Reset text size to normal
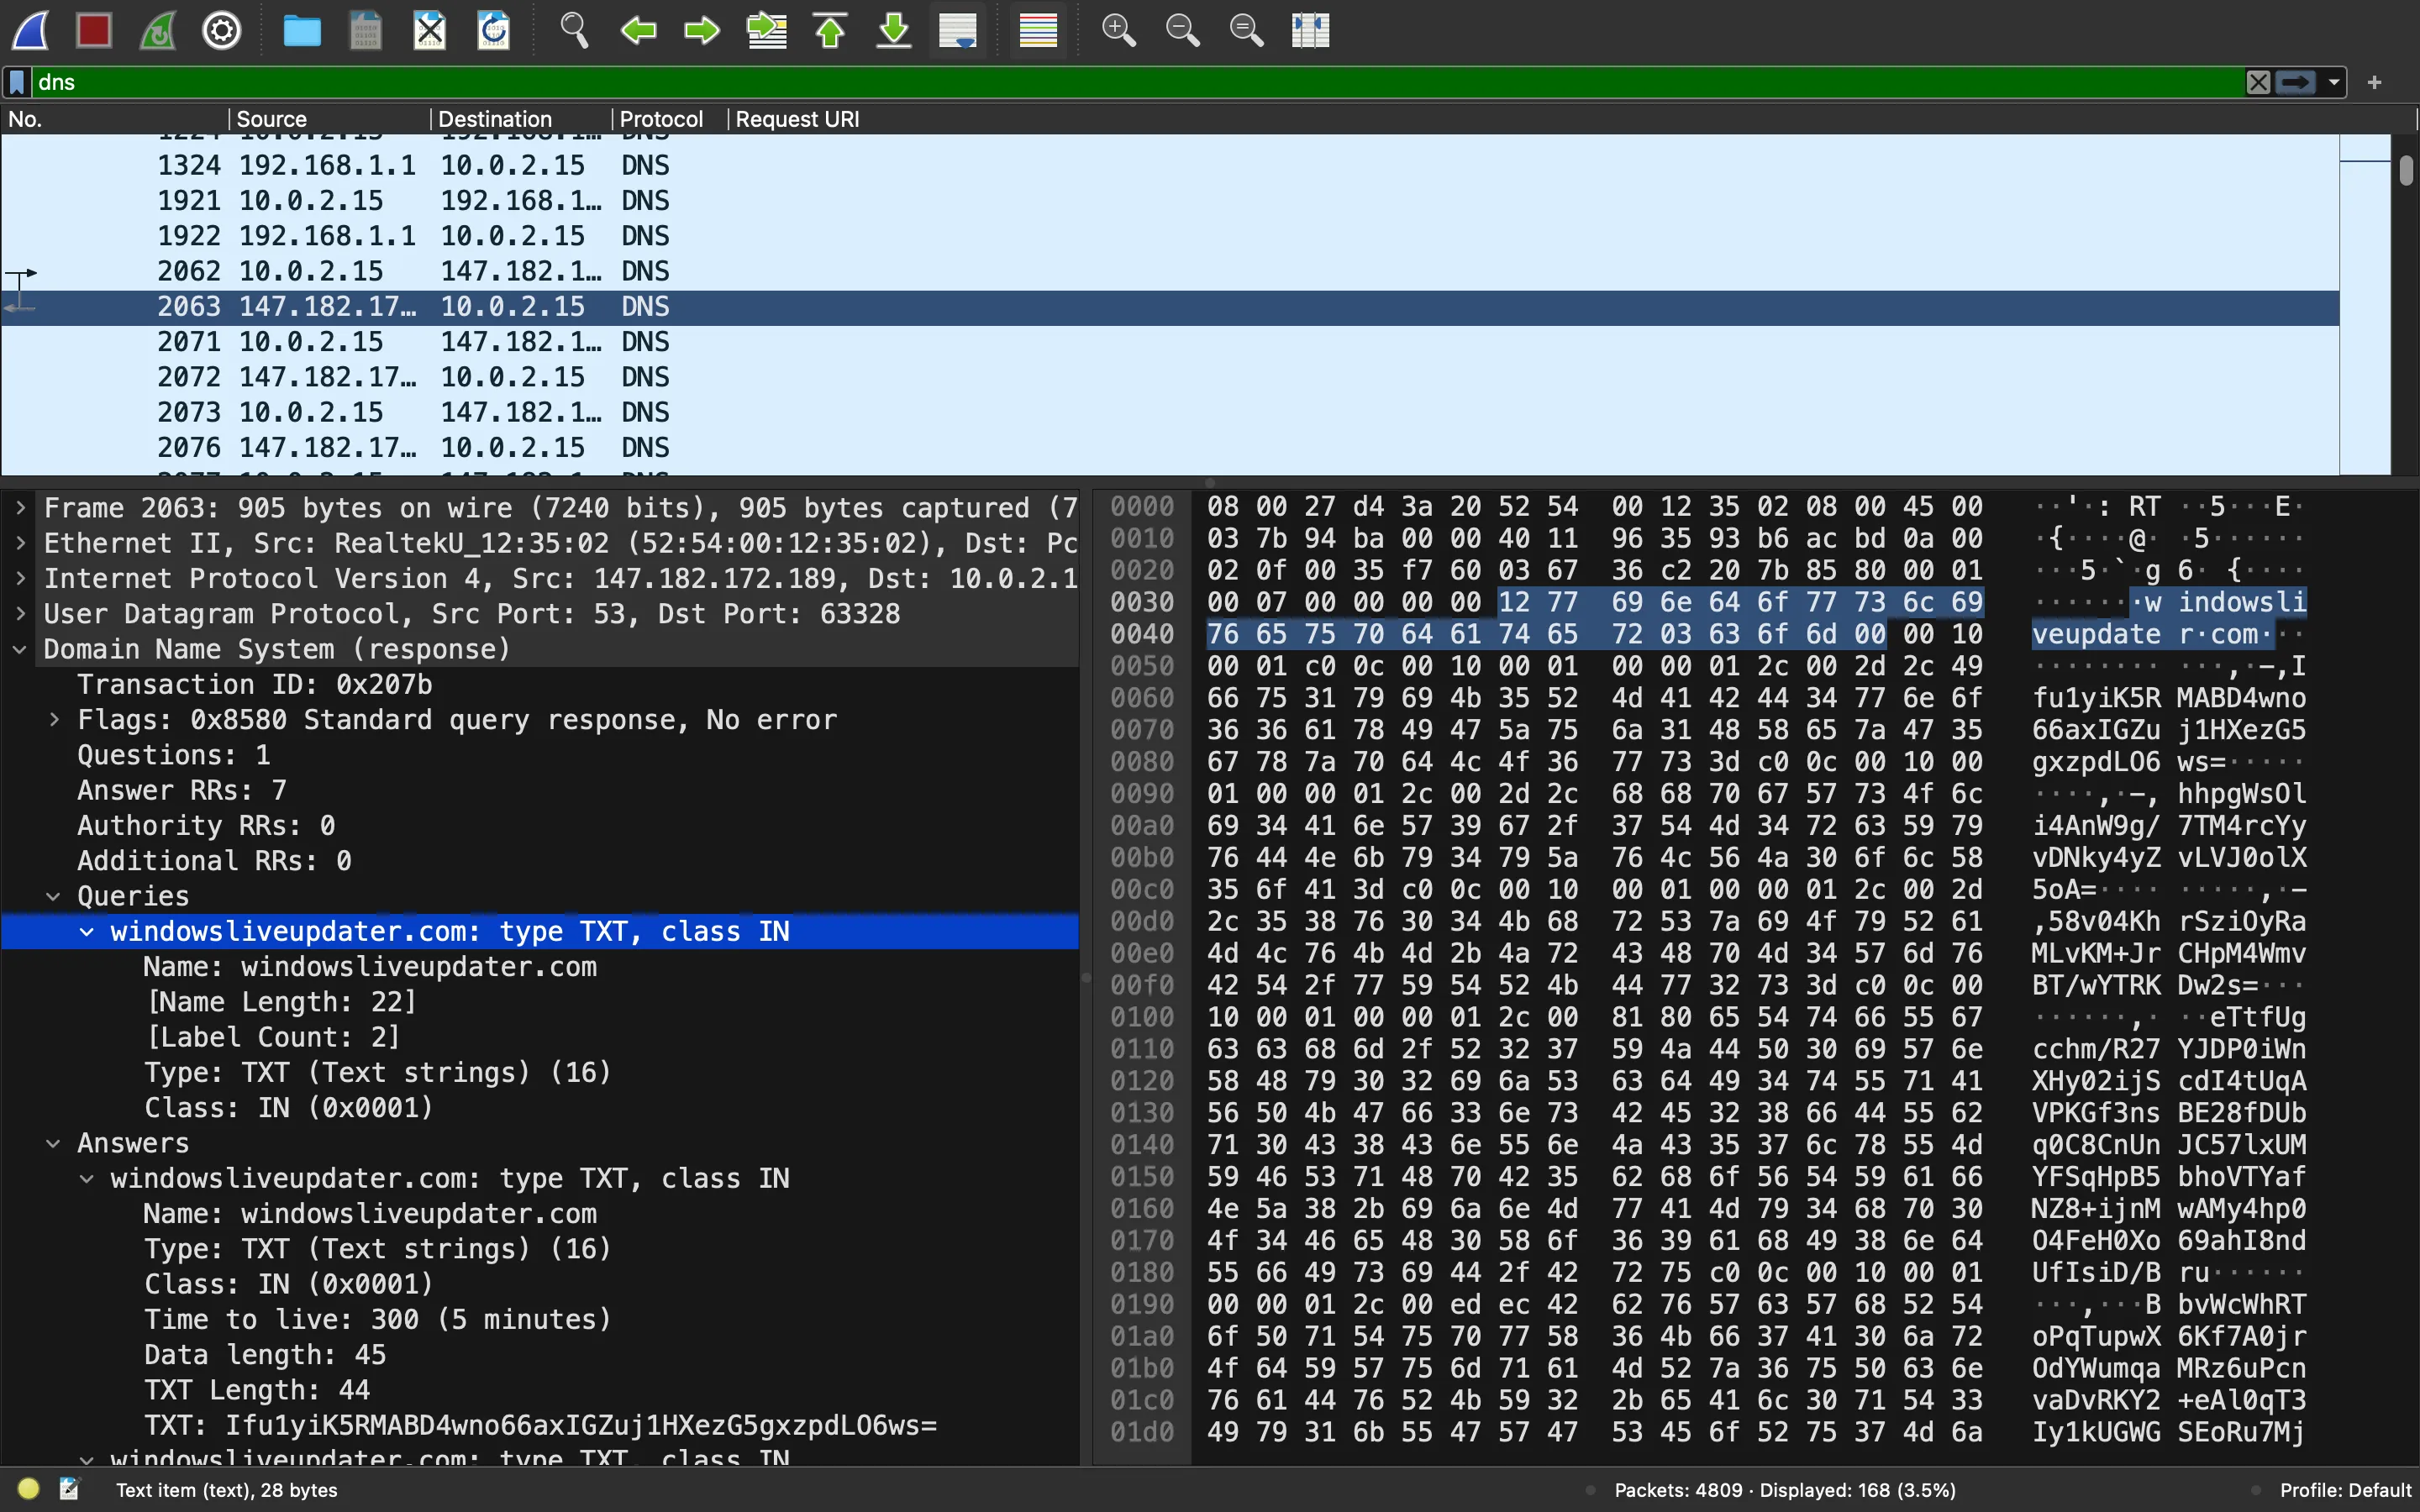 point(1246,30)
